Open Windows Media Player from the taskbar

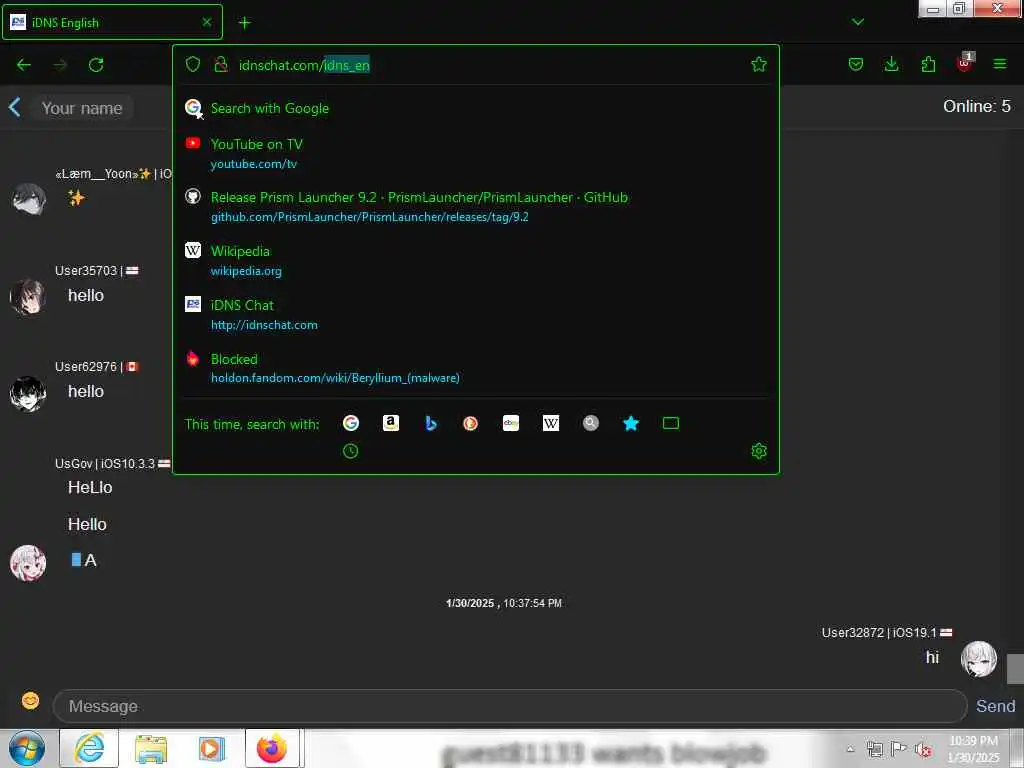click(212, 748)
